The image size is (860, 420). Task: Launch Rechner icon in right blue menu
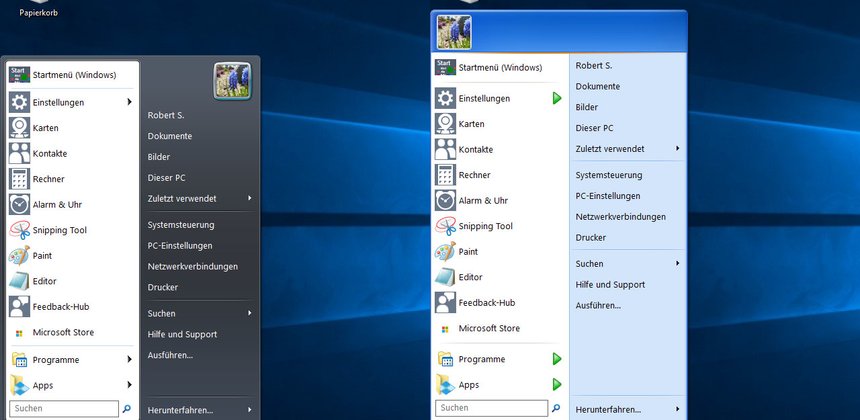click(x=445, y=175)
